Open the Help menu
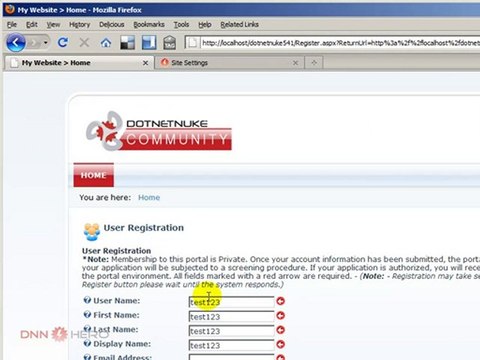Screen dimensions: 480x360 coord(205,25)
